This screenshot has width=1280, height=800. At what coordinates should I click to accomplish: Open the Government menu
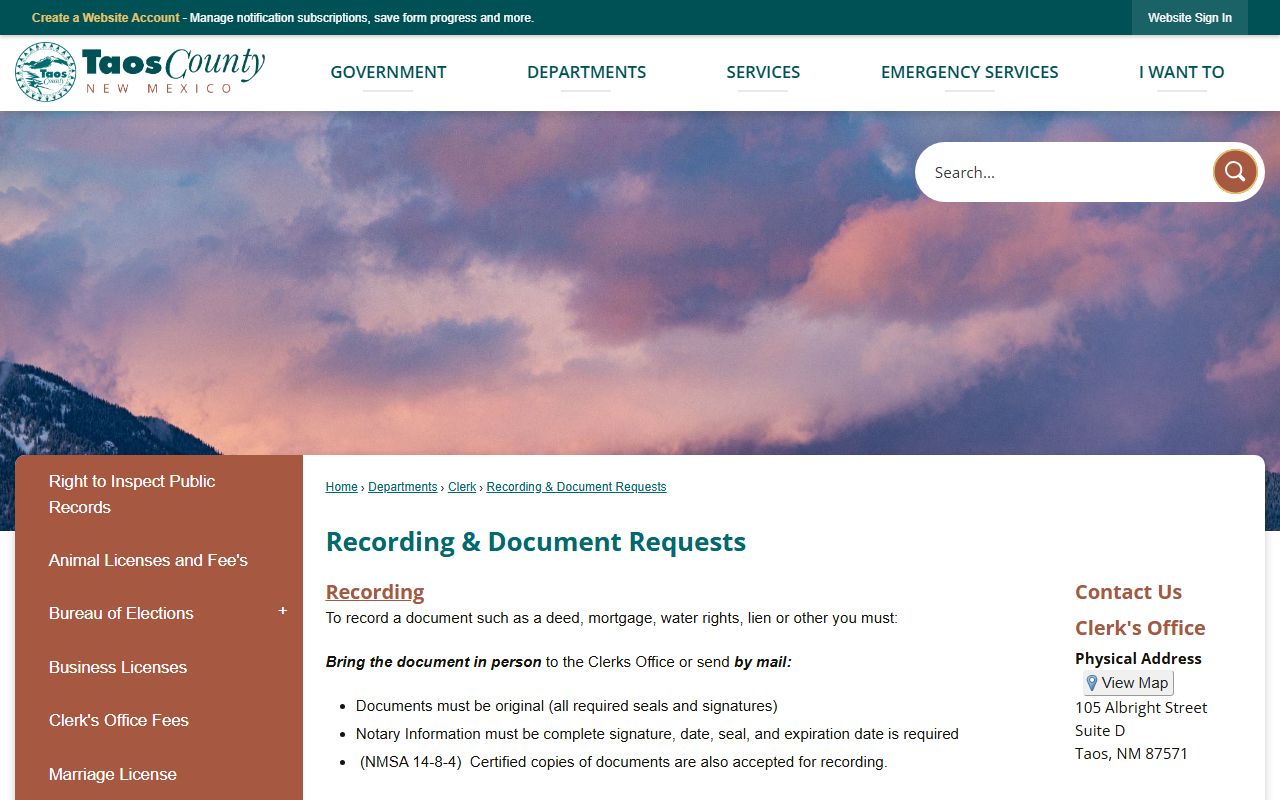388,72
